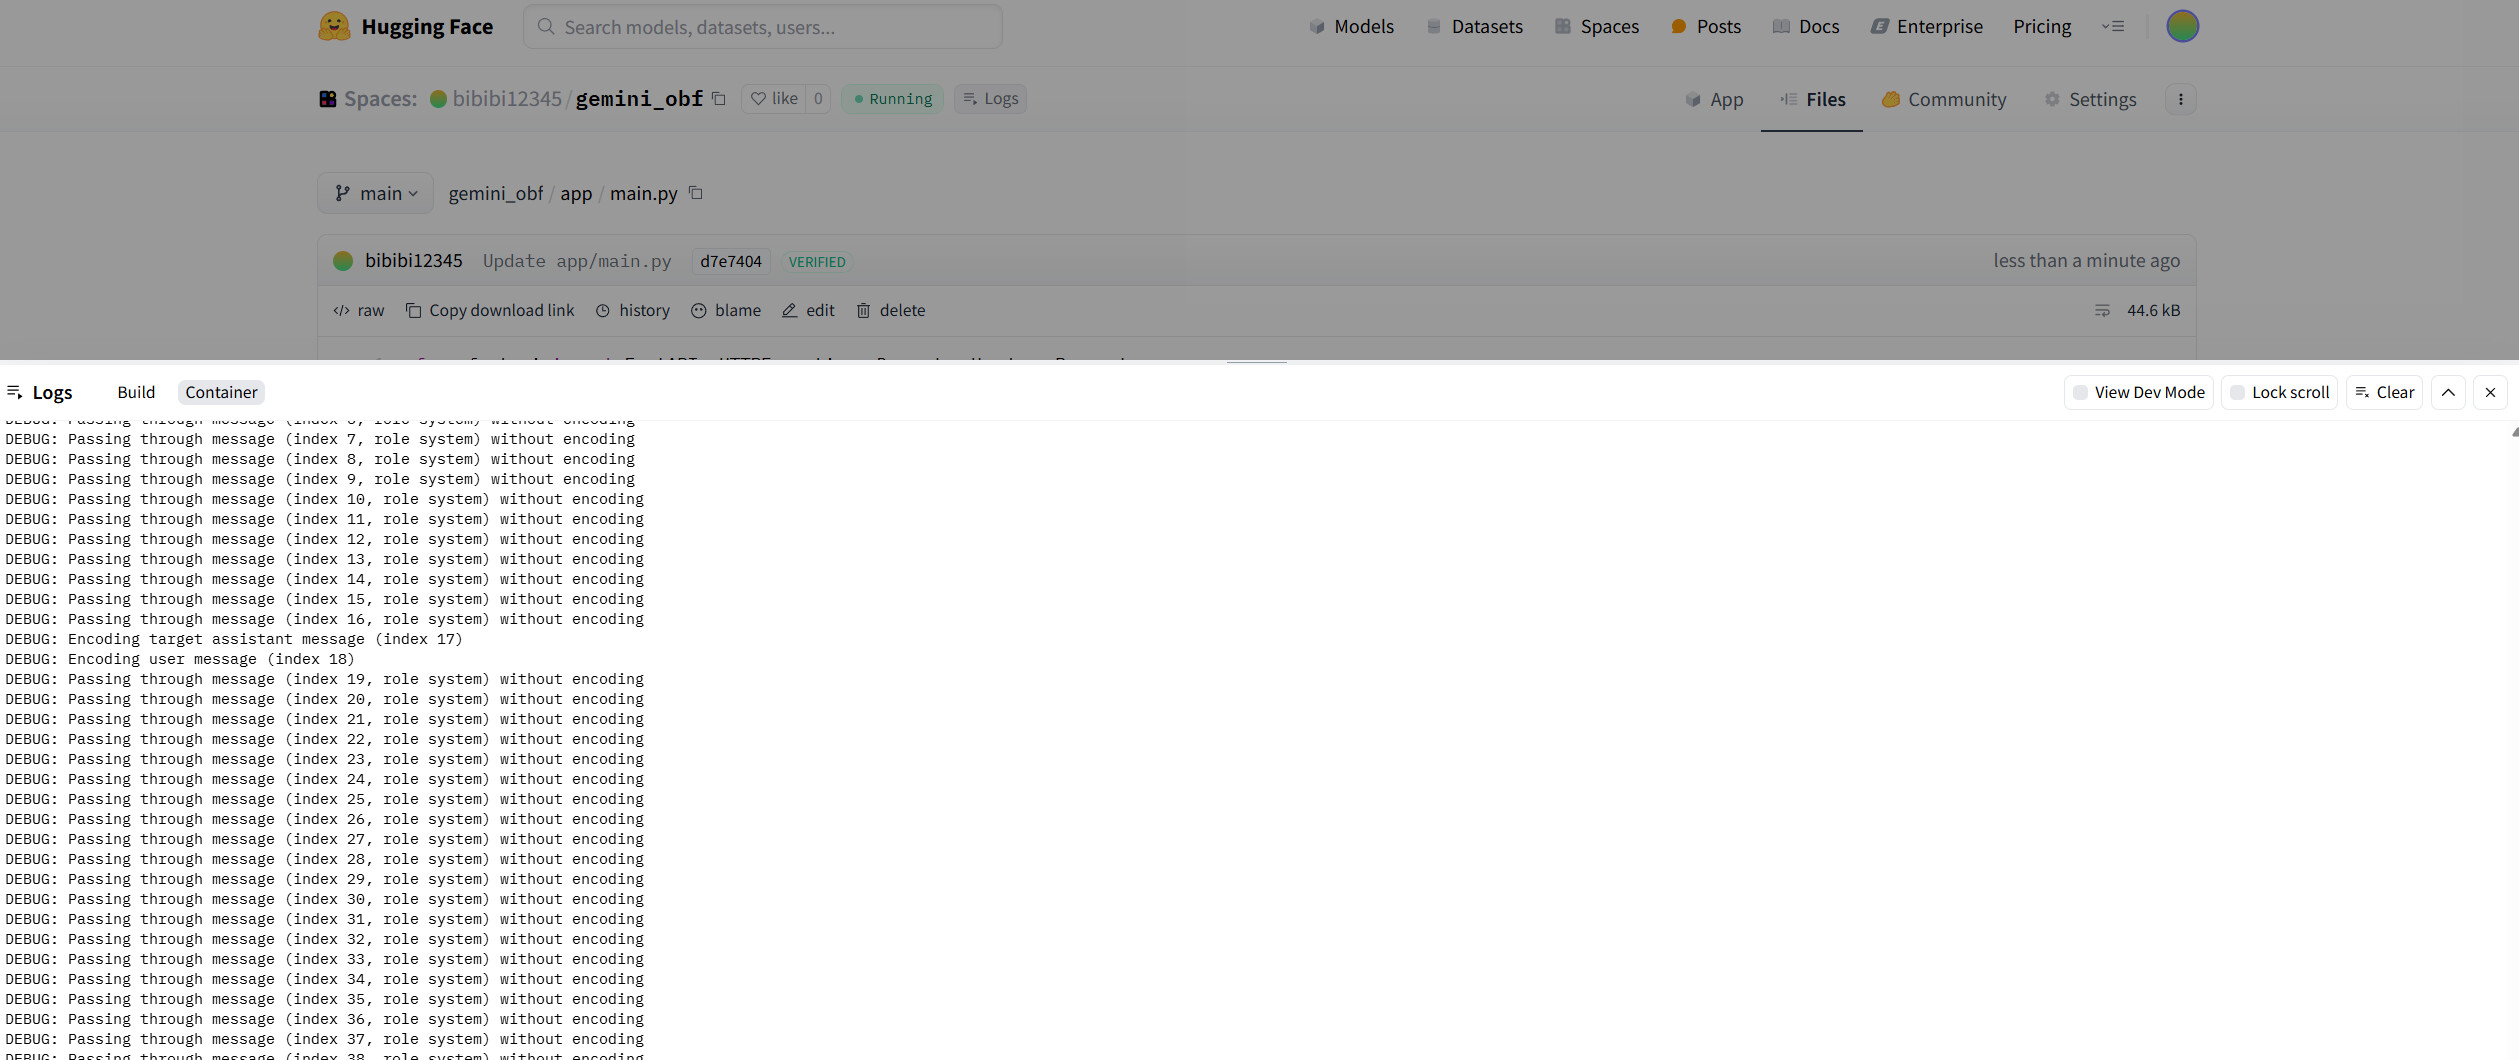Clear the container logs

tap(2384, 392)
